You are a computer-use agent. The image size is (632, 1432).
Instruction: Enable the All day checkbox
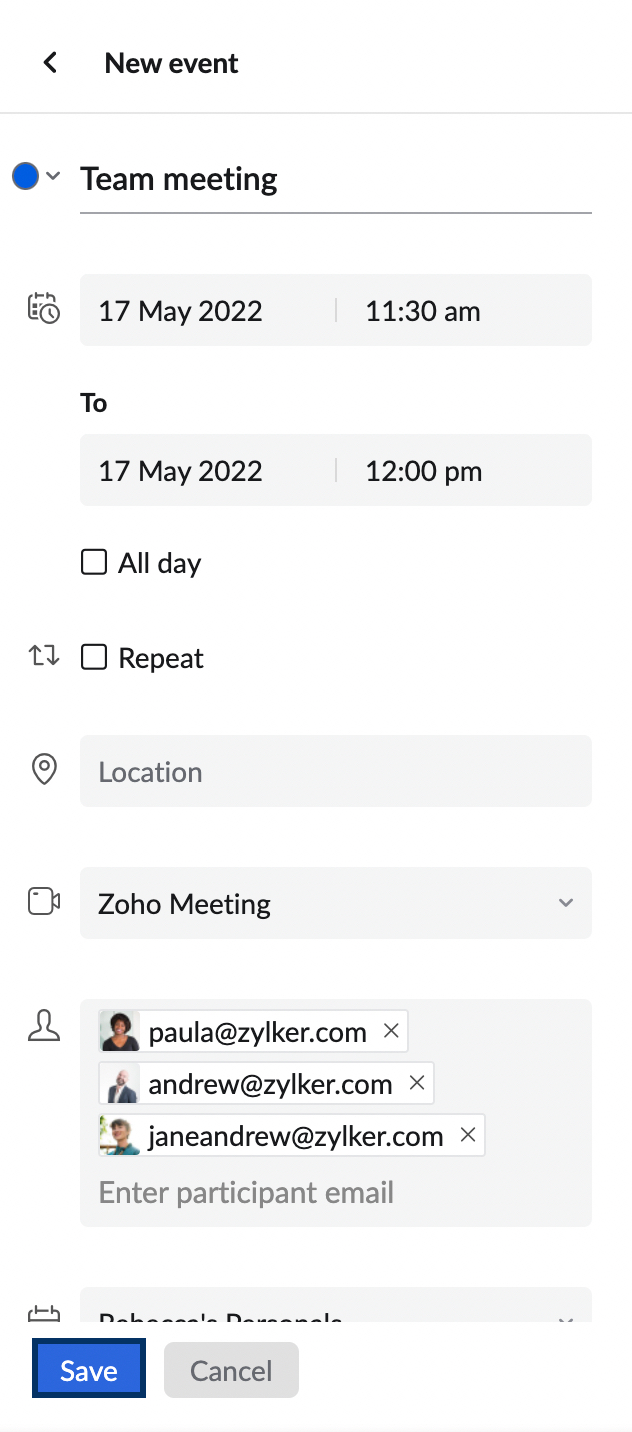point(94,563)
